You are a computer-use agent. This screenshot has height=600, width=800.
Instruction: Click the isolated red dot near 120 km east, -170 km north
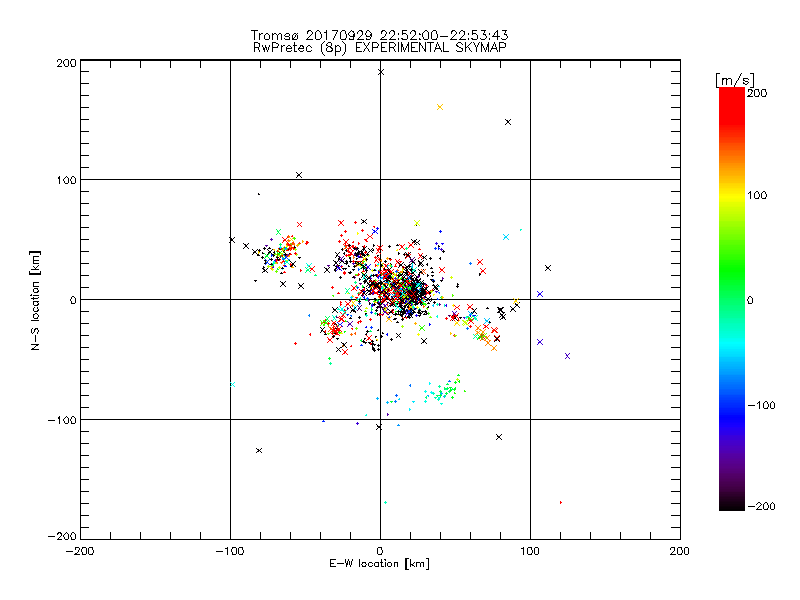click(x=561, y=503)
